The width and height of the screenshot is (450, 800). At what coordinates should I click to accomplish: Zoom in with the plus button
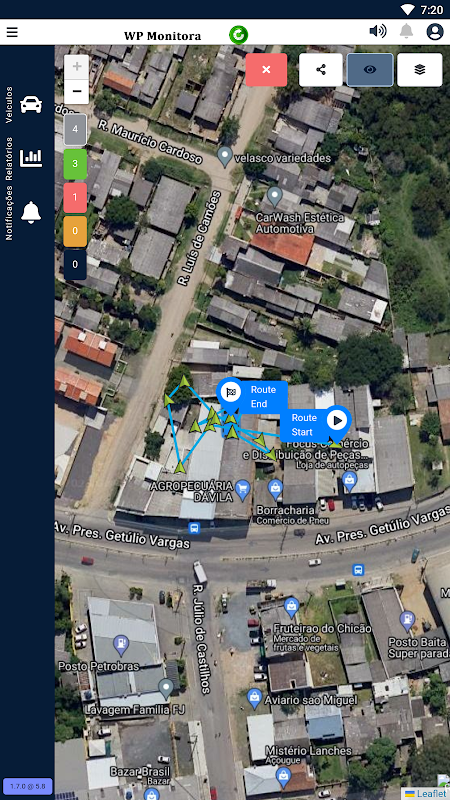(x=77, y=67)
